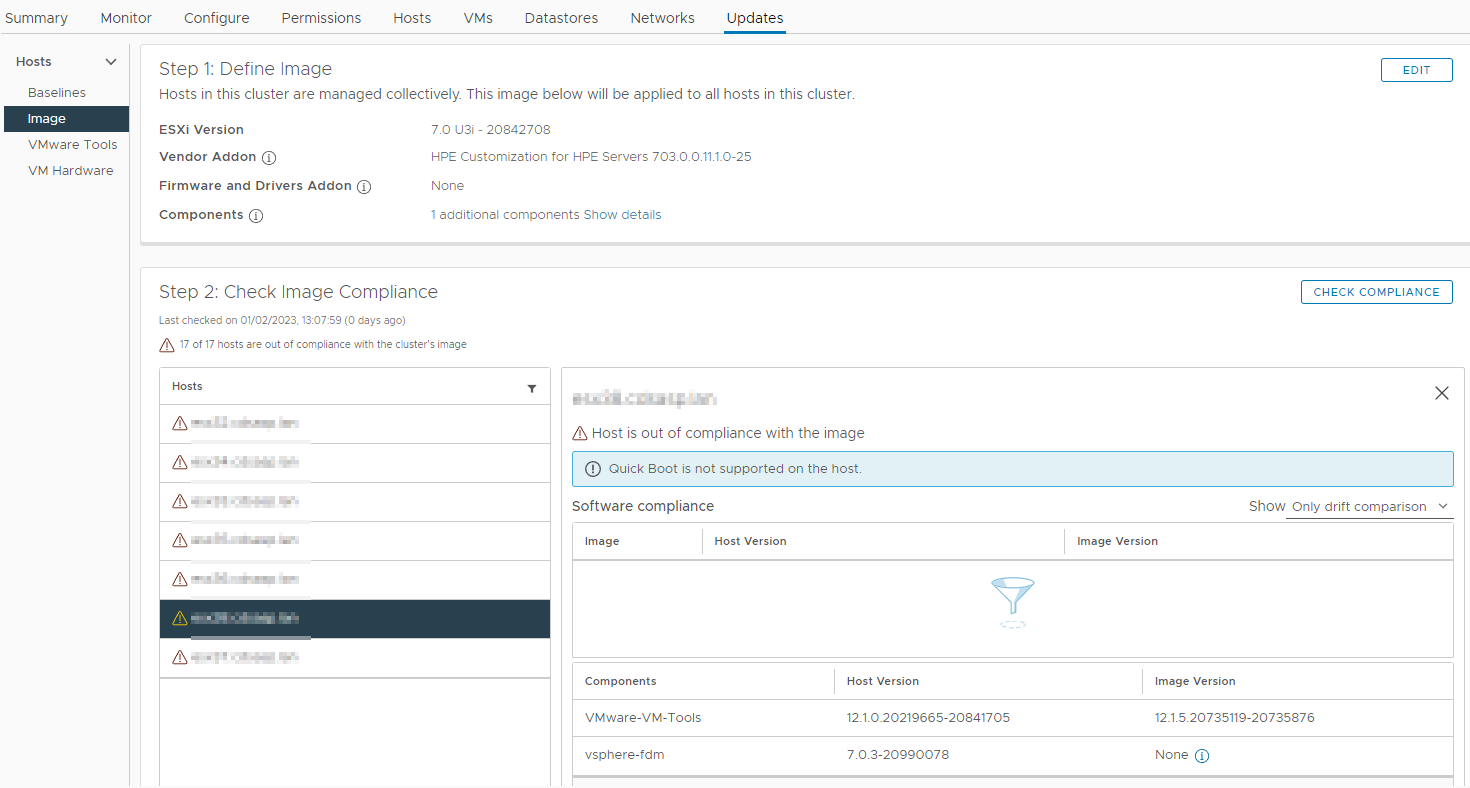This screenshot has width=1470, height=788.
Task: Click the Quick Boot info notice icon
Action: tap(593, 469)
